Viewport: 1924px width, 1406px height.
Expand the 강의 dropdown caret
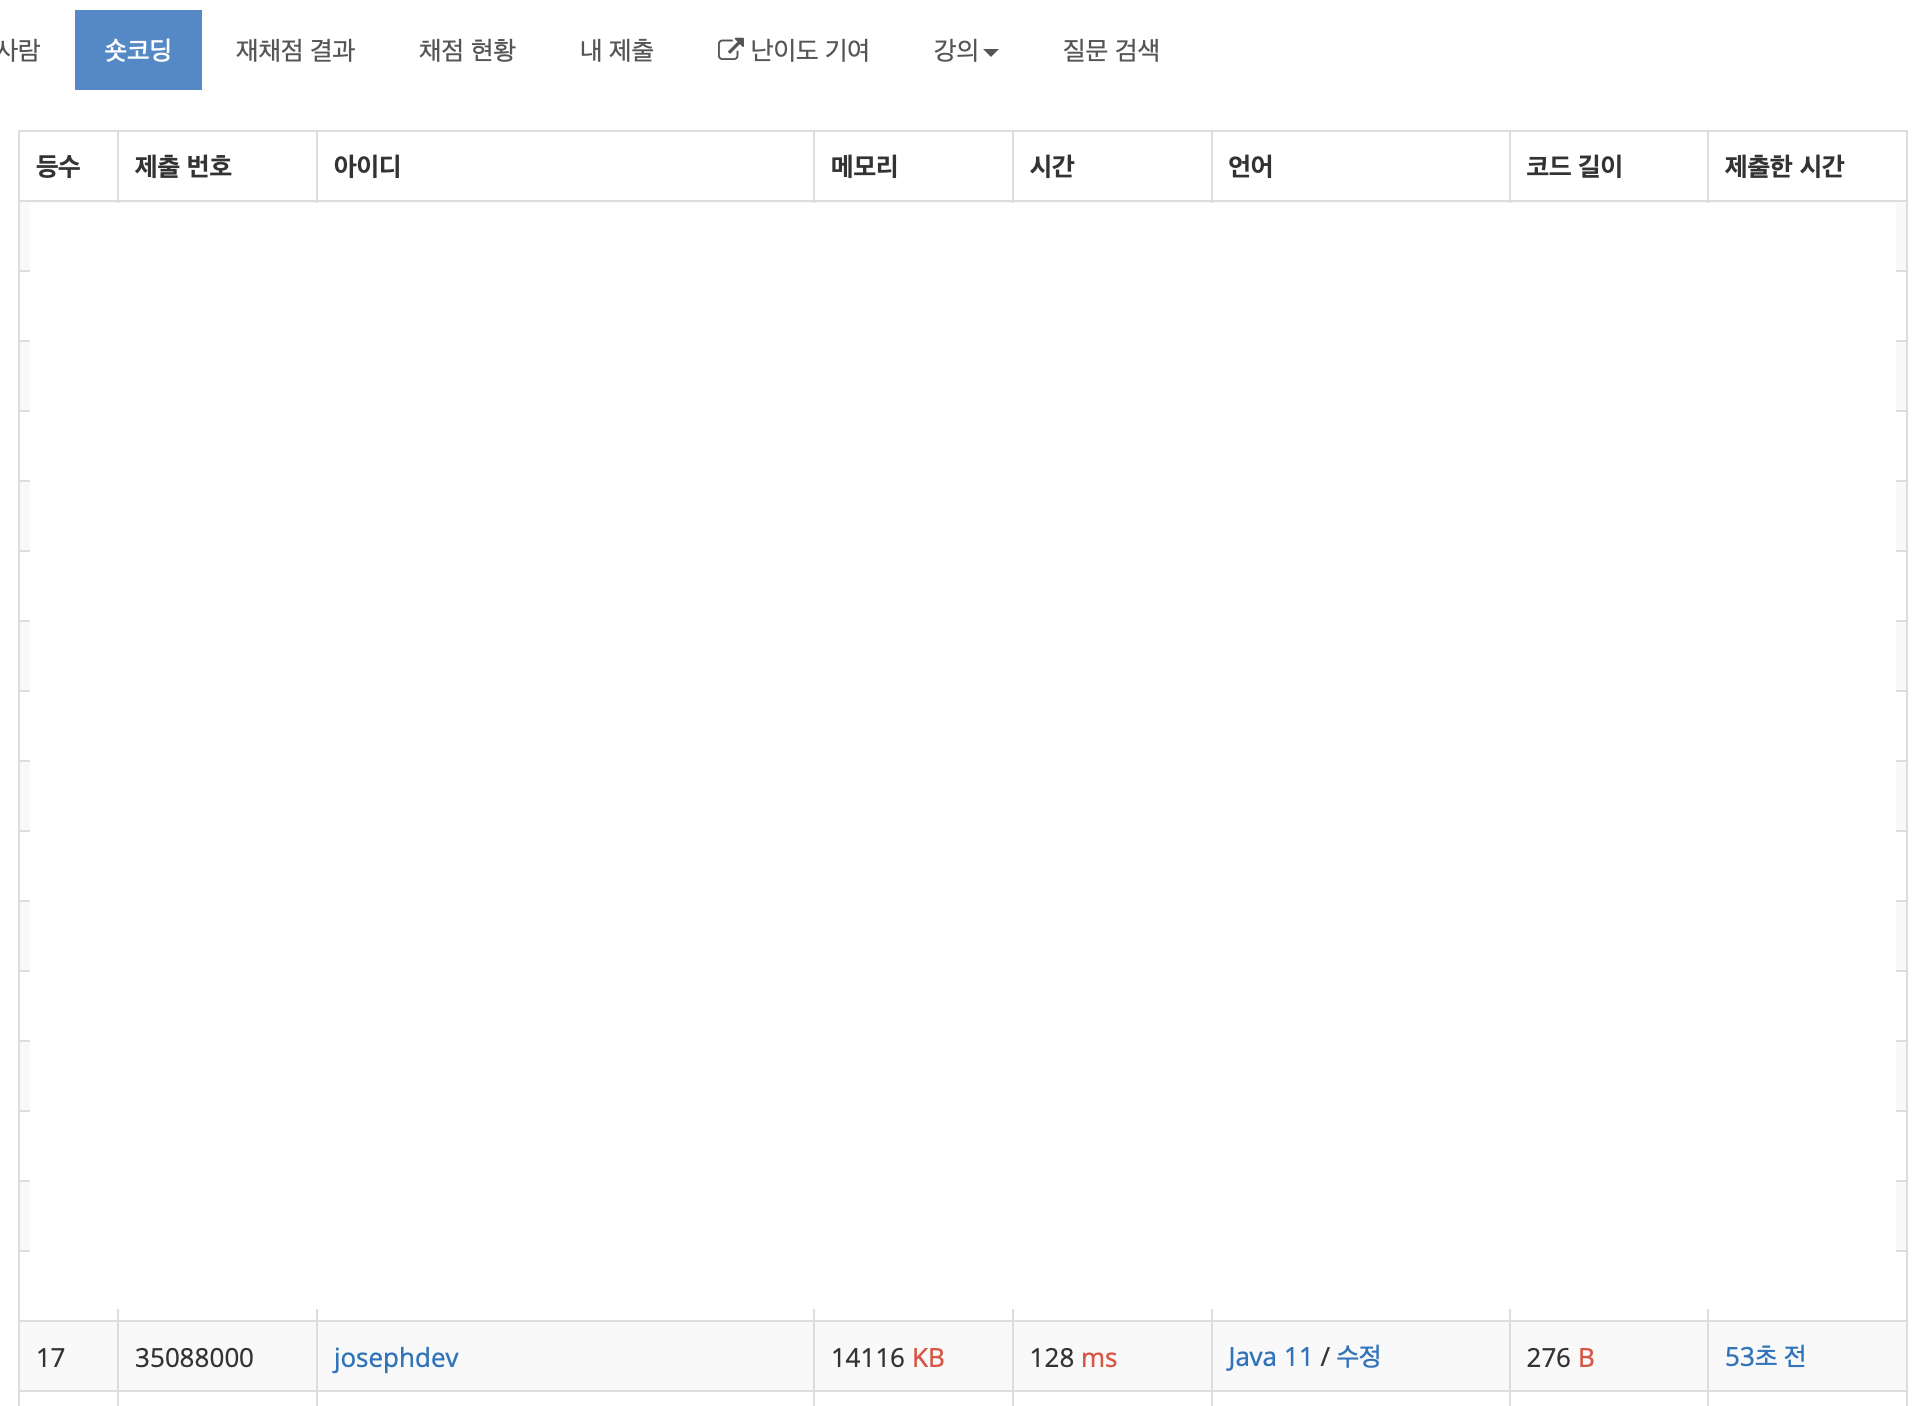991,52
